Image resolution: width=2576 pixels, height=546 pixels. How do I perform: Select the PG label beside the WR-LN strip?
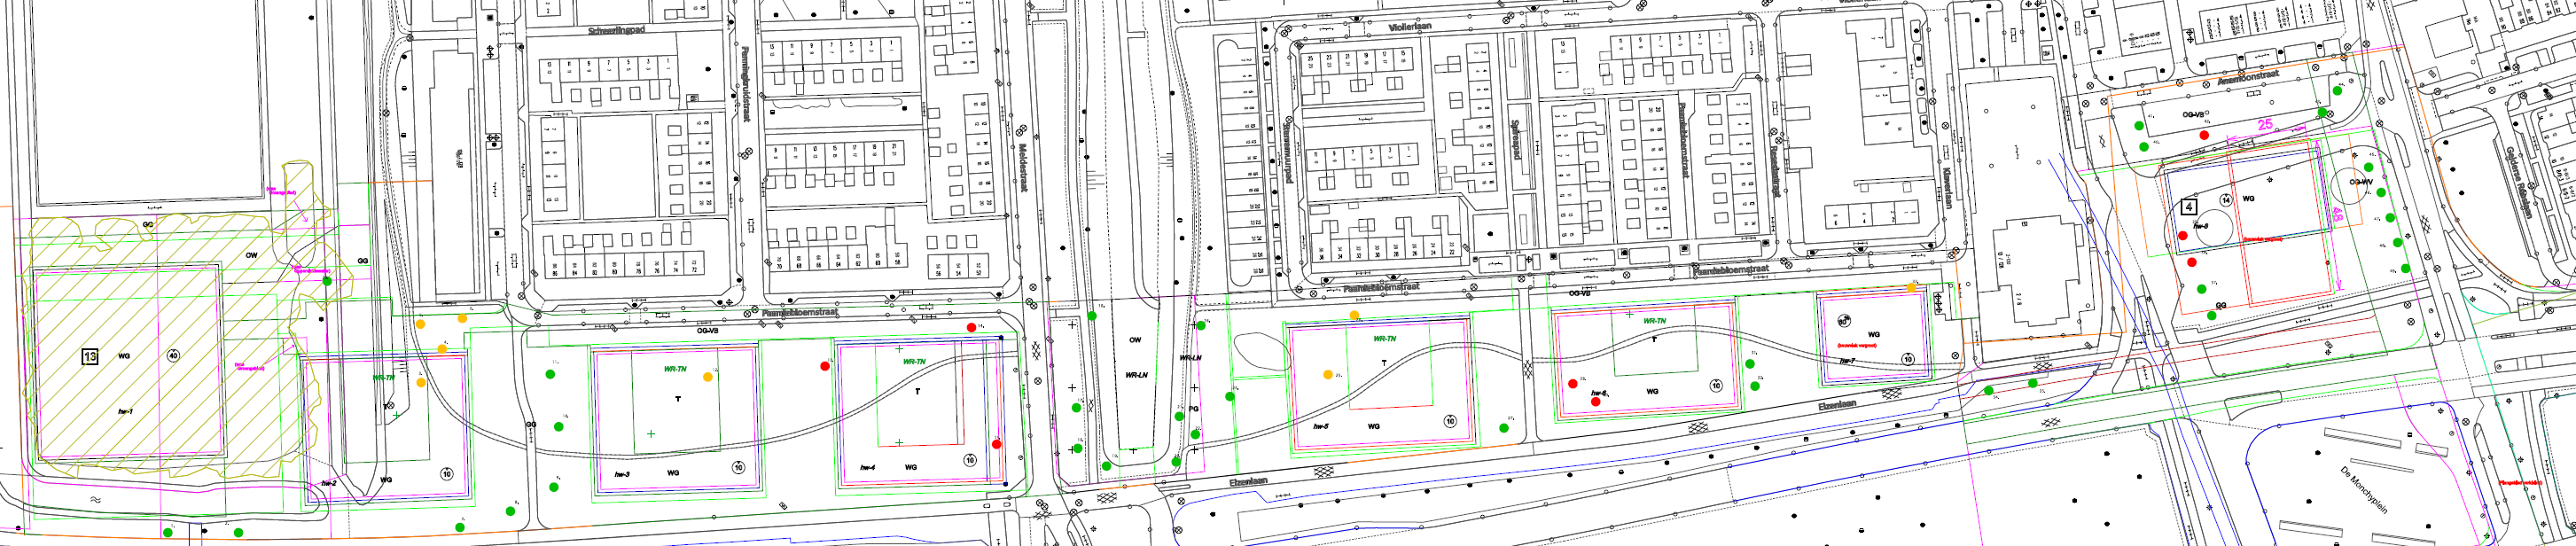[1193, 409]
